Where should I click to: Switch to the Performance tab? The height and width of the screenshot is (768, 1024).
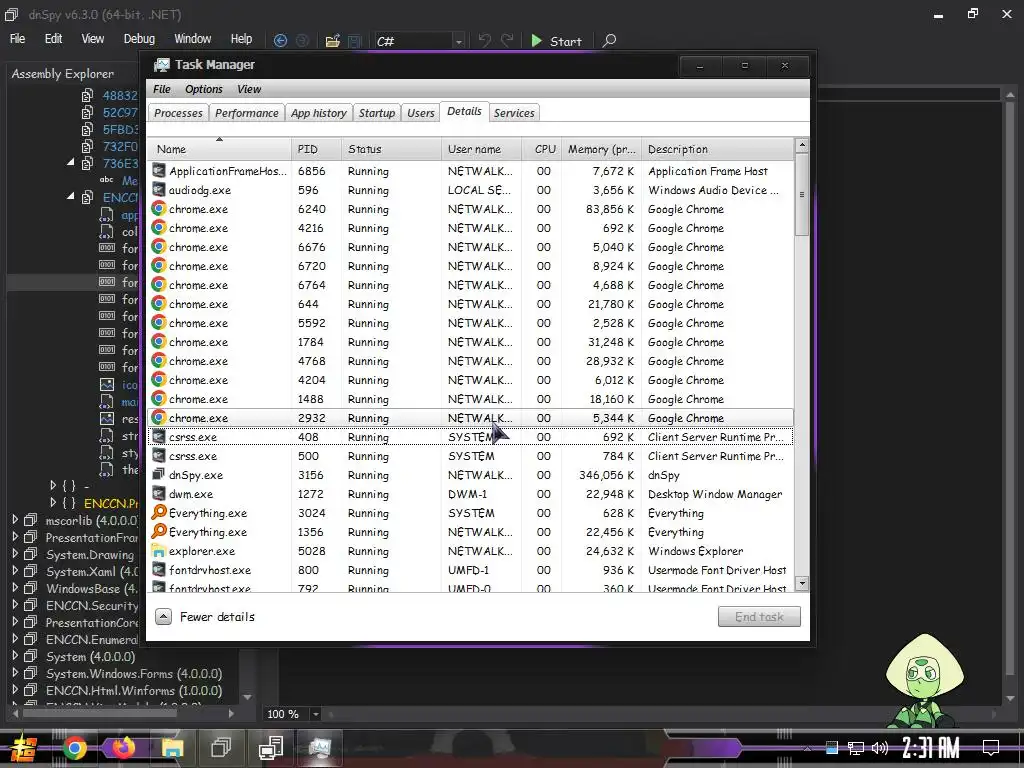pos(247,113)
